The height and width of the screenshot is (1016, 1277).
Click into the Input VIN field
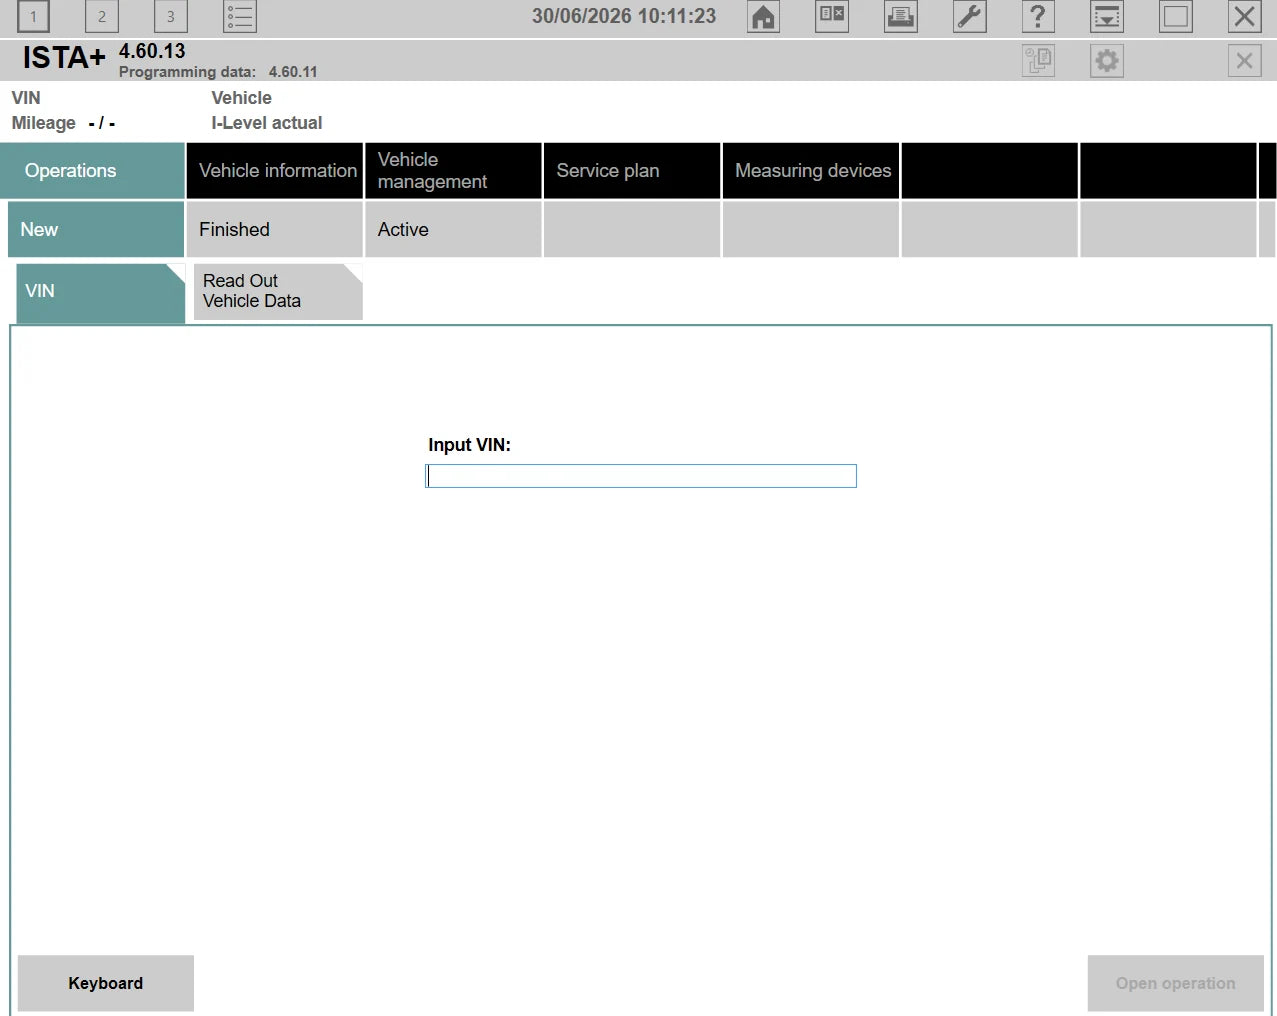641,476
